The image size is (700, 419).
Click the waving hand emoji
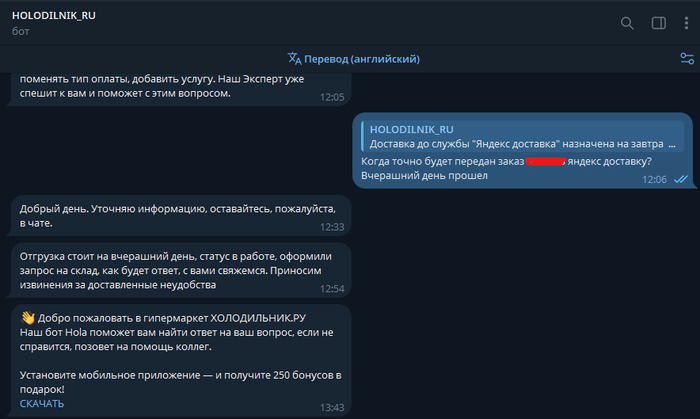coord(27,315)
